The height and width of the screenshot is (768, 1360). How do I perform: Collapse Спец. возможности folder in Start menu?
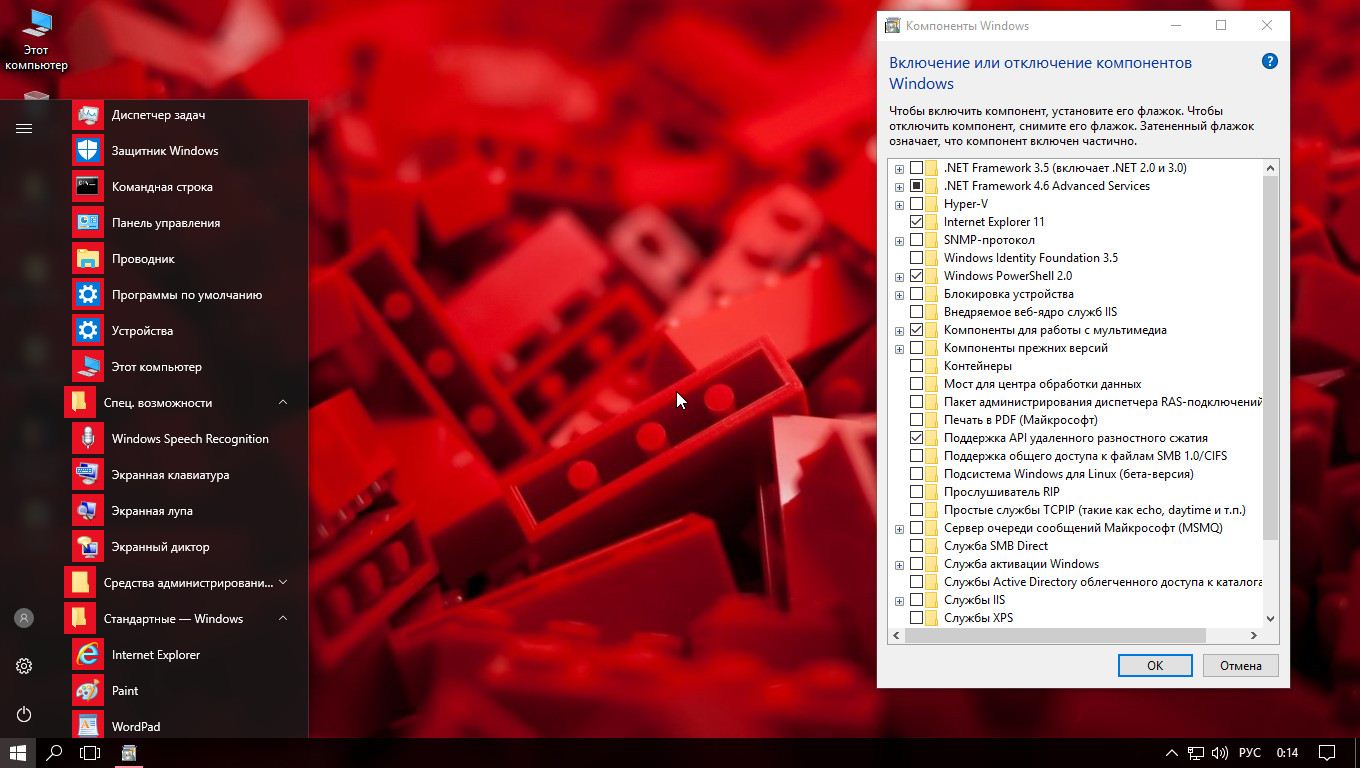coord(283,403)
